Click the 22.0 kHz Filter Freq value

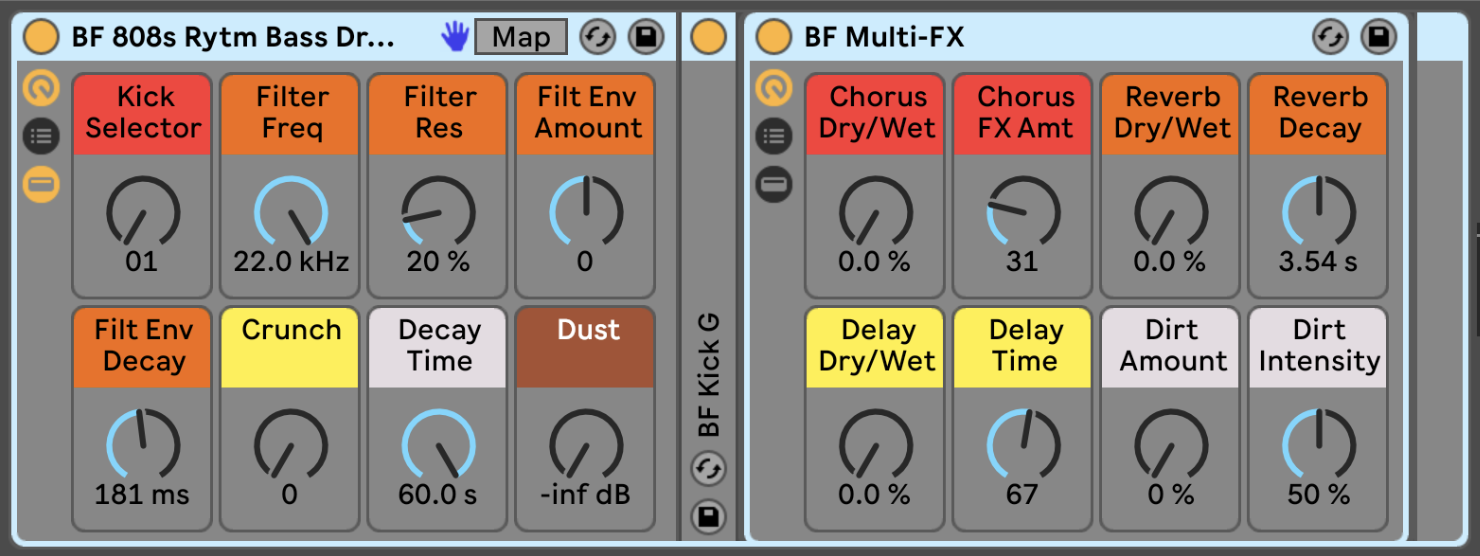(x=291, y=262)
